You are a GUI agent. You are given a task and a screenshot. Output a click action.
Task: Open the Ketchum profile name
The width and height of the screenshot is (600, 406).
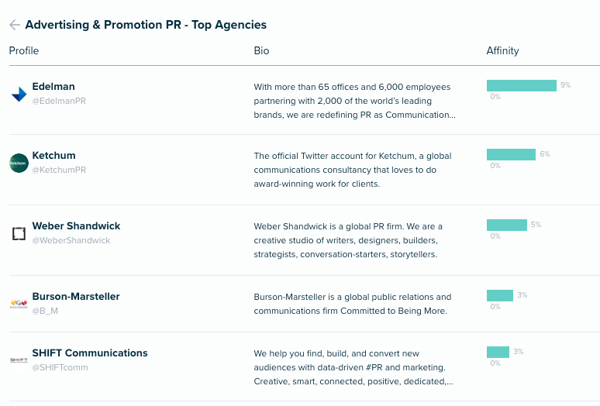pos(54,155)
